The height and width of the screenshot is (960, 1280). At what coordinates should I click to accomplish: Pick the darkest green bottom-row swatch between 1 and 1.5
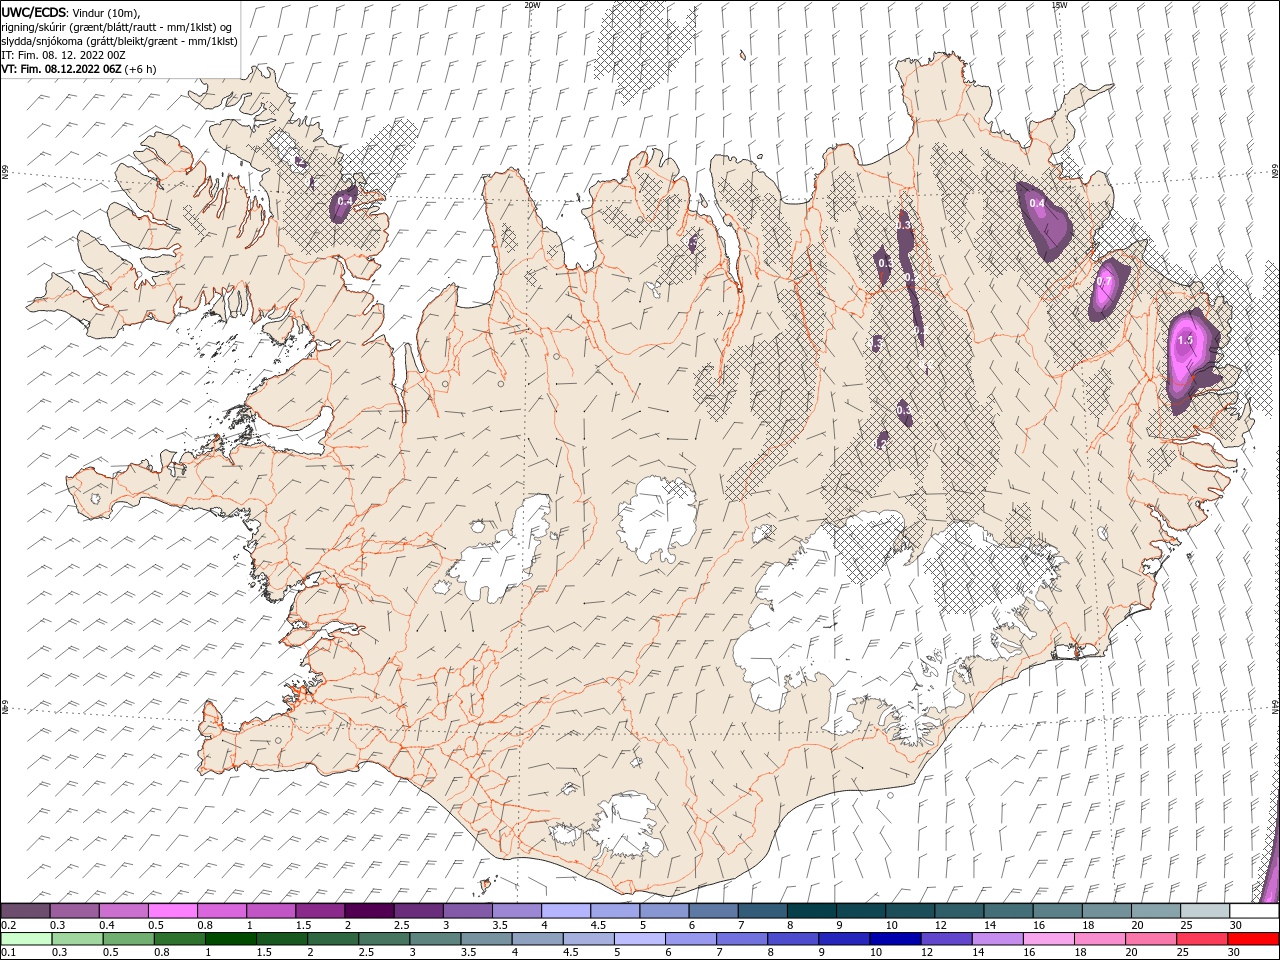(230, 939)
